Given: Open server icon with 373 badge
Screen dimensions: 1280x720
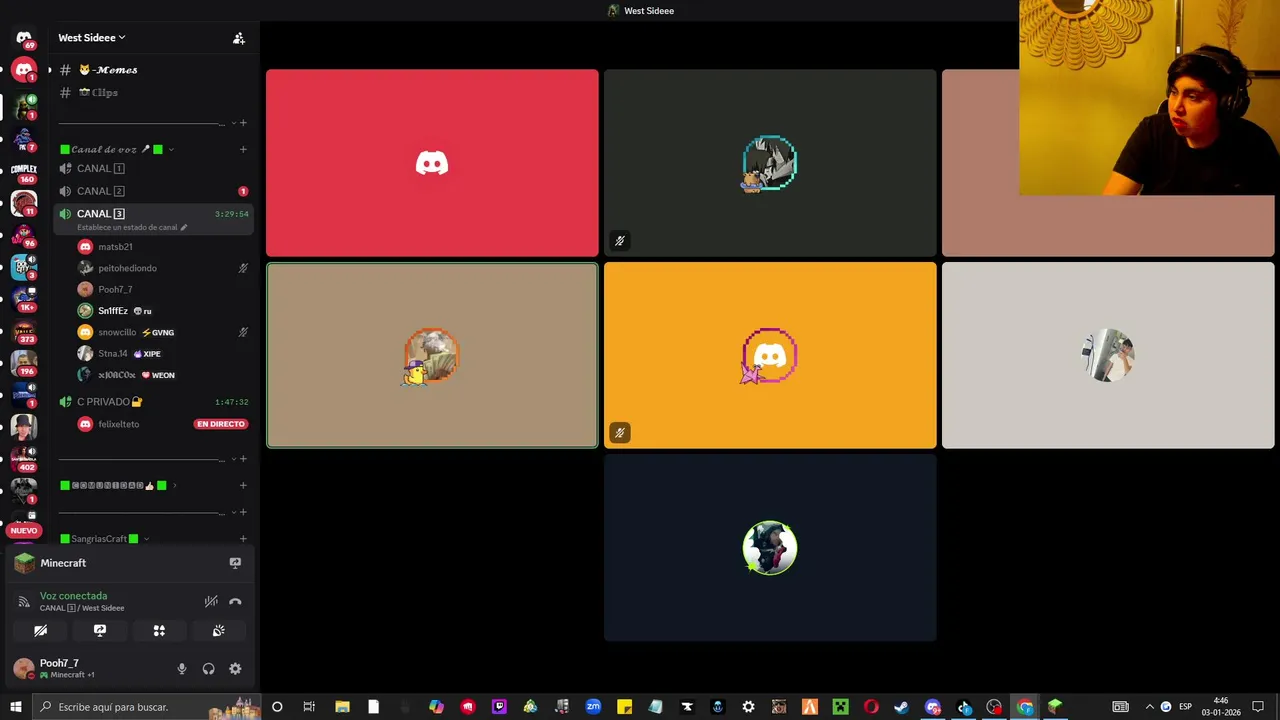Looking at the screenshot, I should 24,332.
